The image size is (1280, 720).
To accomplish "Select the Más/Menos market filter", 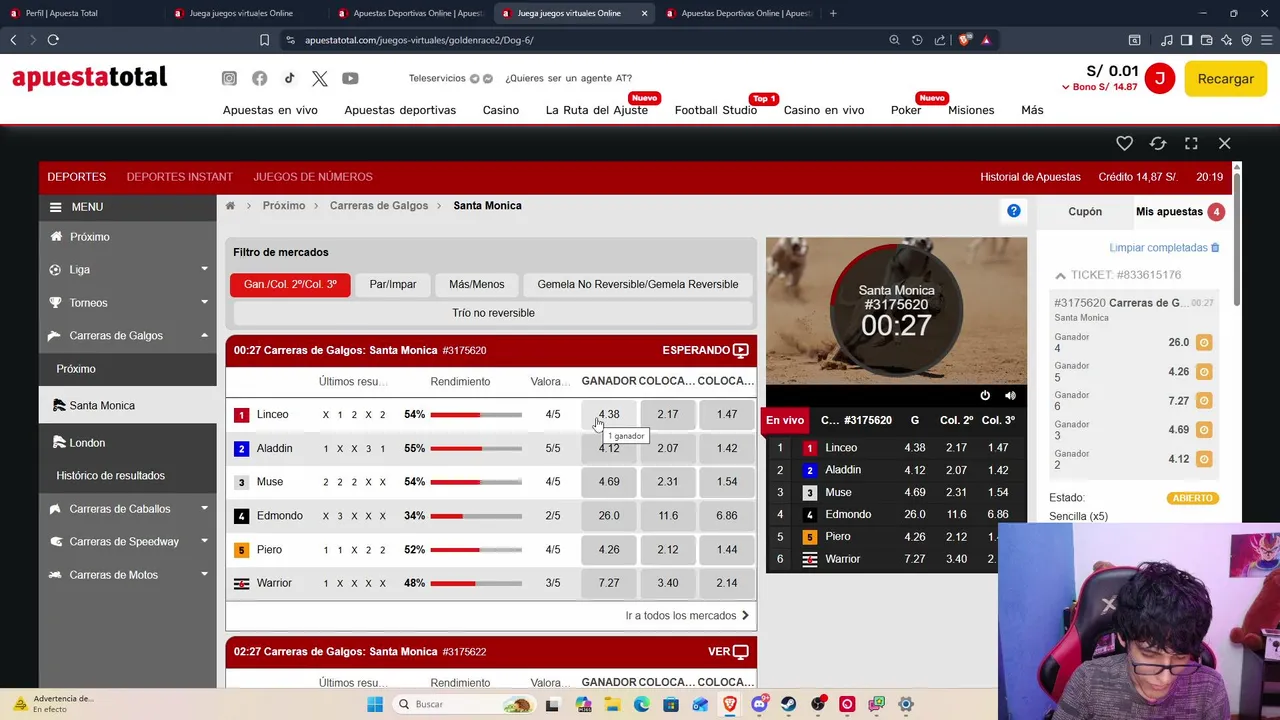I will coord(477,285).
